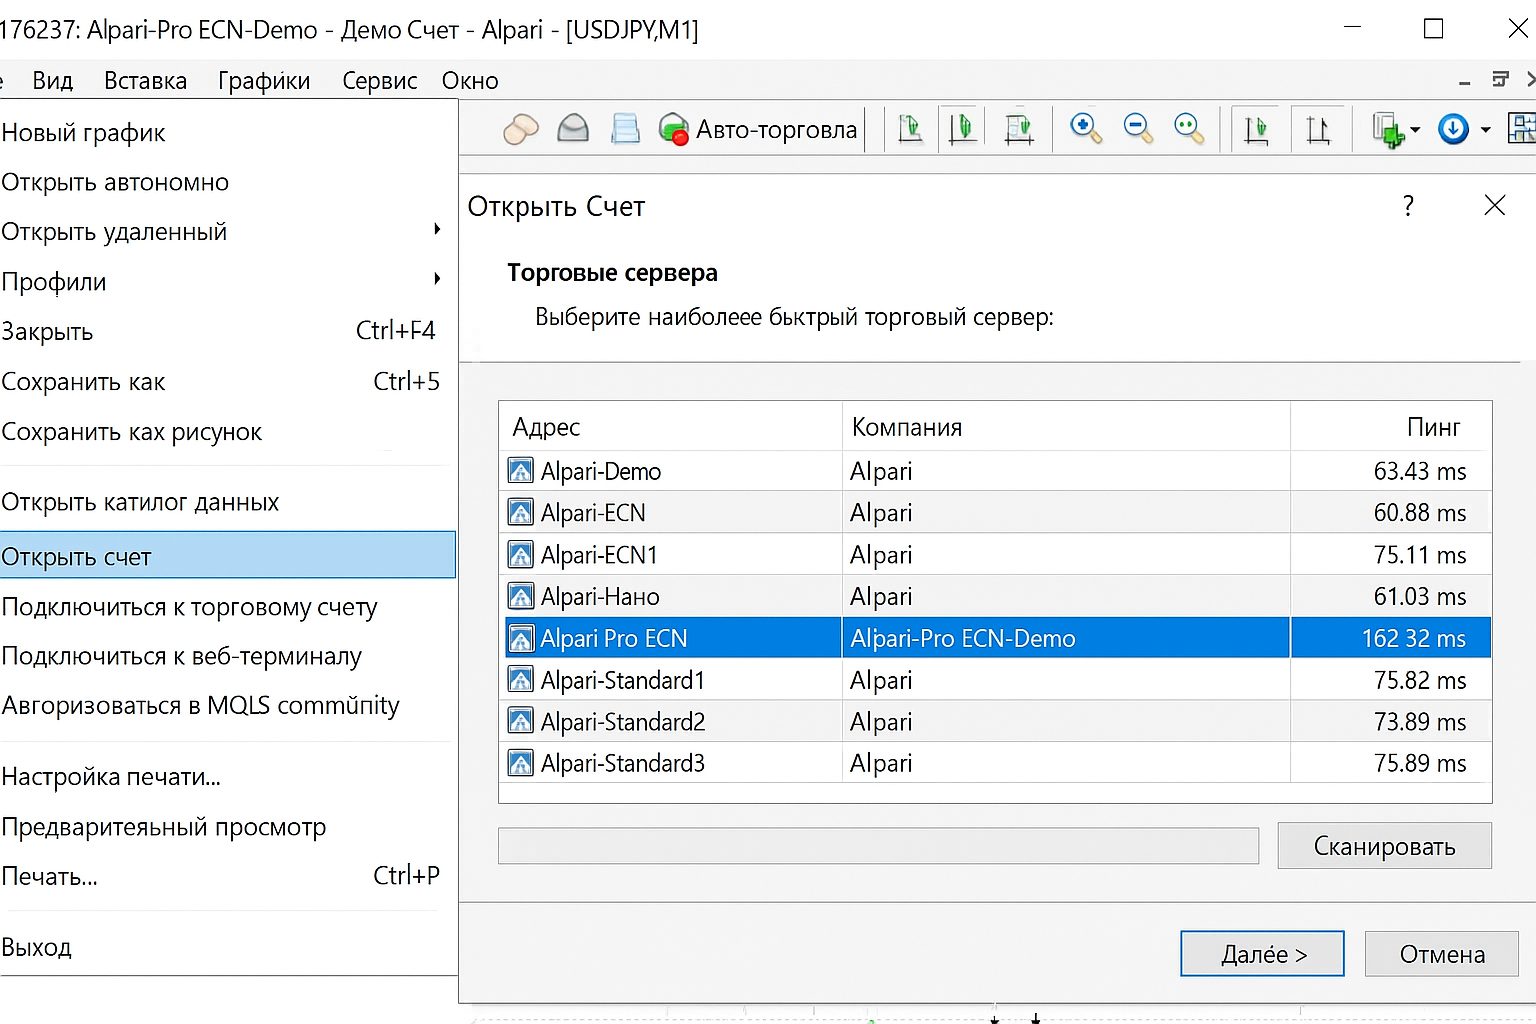Open the Графики menu
Image resolution: width=1536 pixels, height=1024 pixels.
tap(264, 81)
